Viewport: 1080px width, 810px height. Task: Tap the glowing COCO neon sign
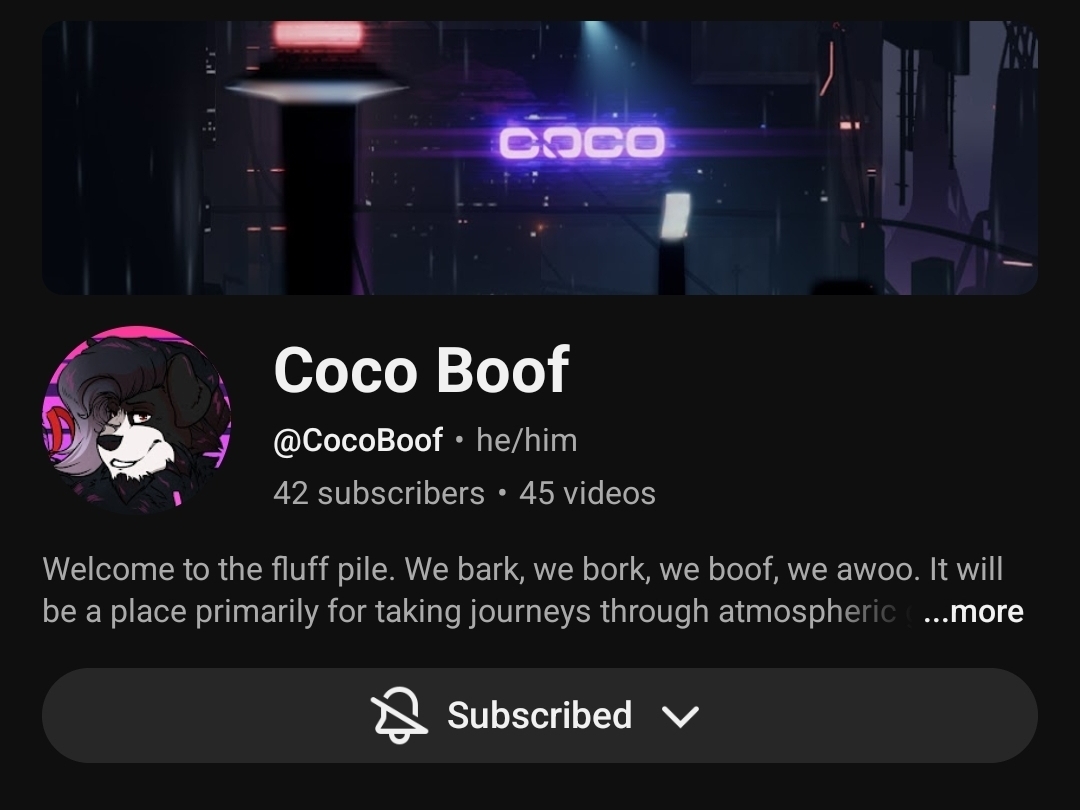pos(582,142)
